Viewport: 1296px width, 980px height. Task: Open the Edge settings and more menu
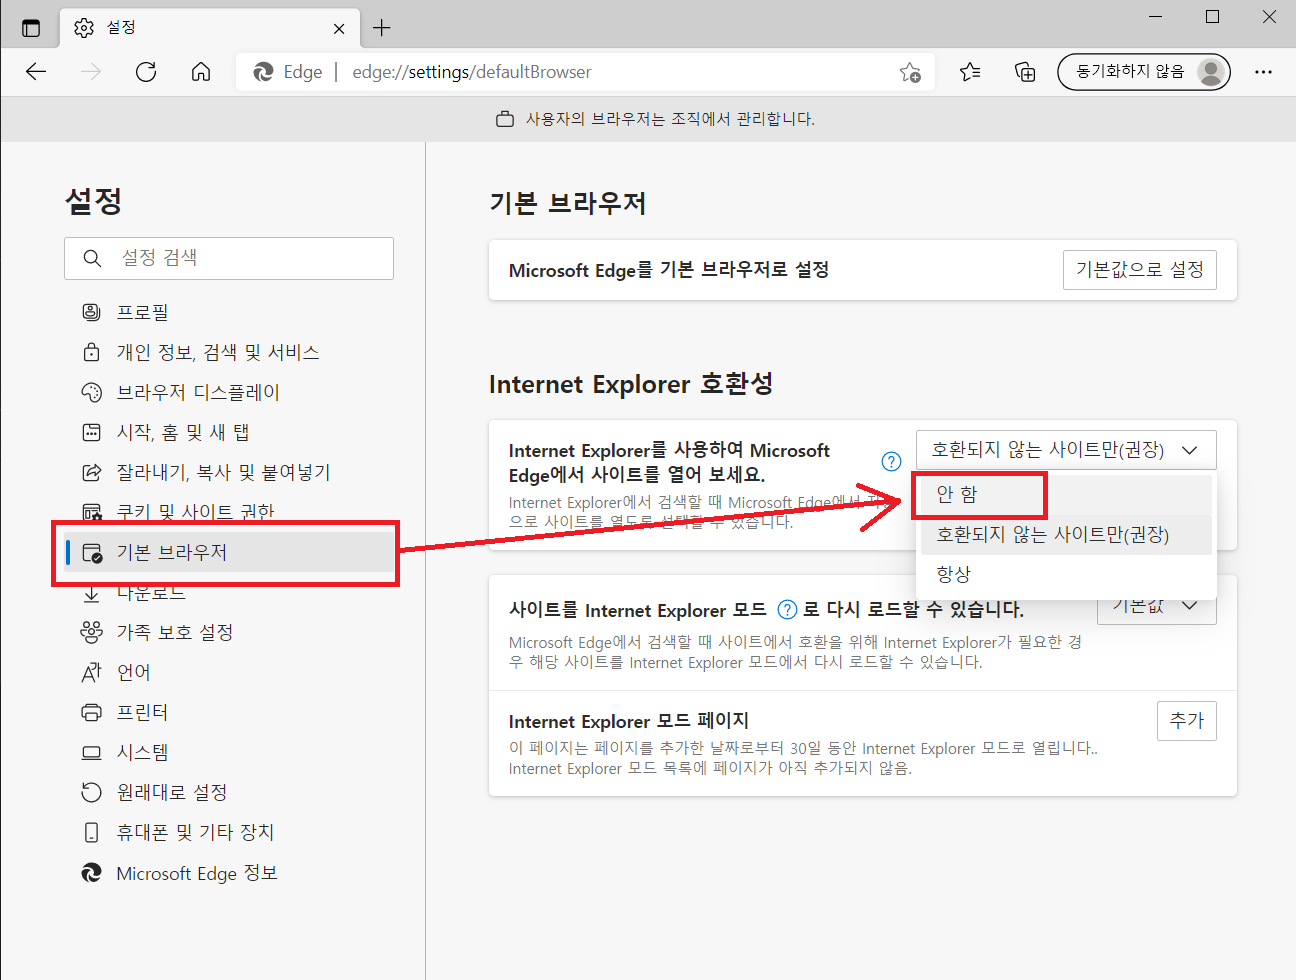[1264, 72]
